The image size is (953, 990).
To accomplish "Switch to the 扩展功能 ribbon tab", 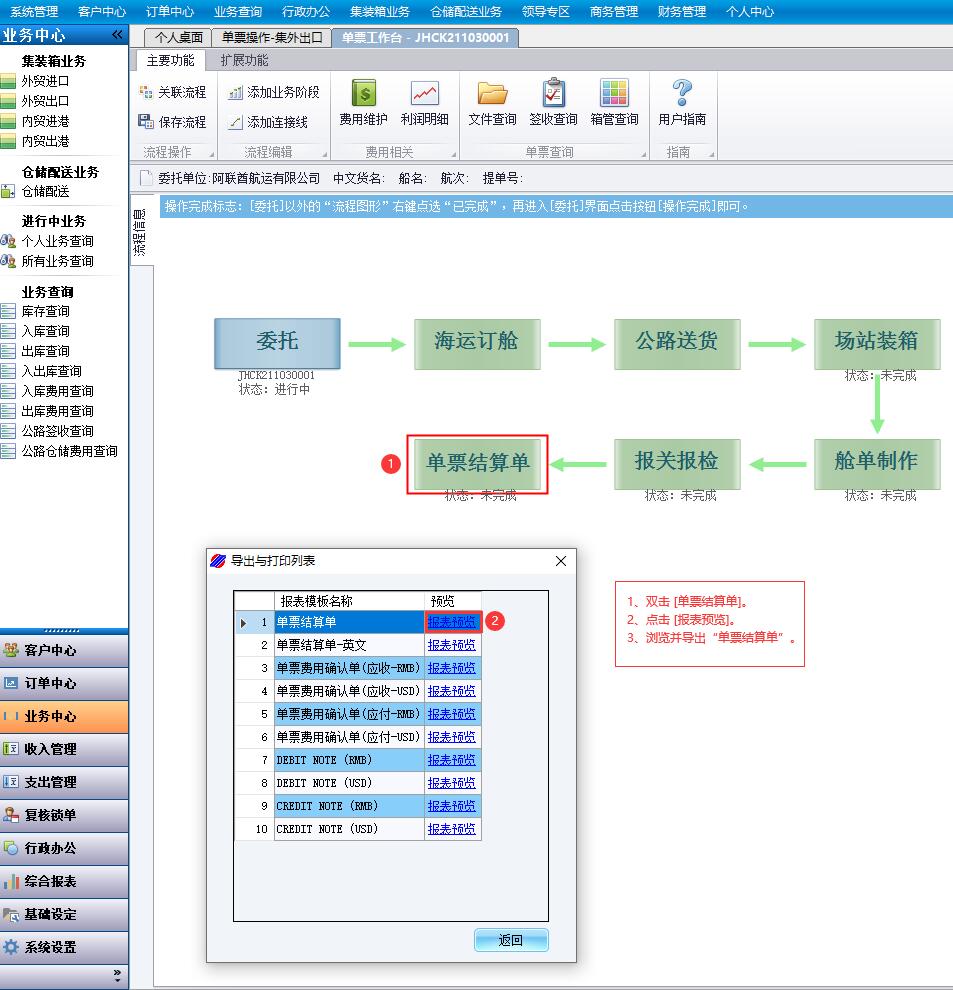I will pyautogui.click(x=244, y=60).
